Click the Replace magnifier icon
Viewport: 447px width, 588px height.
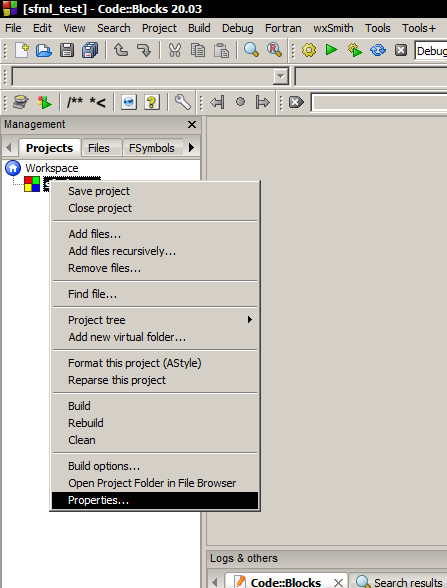click(x=274, y=50)
